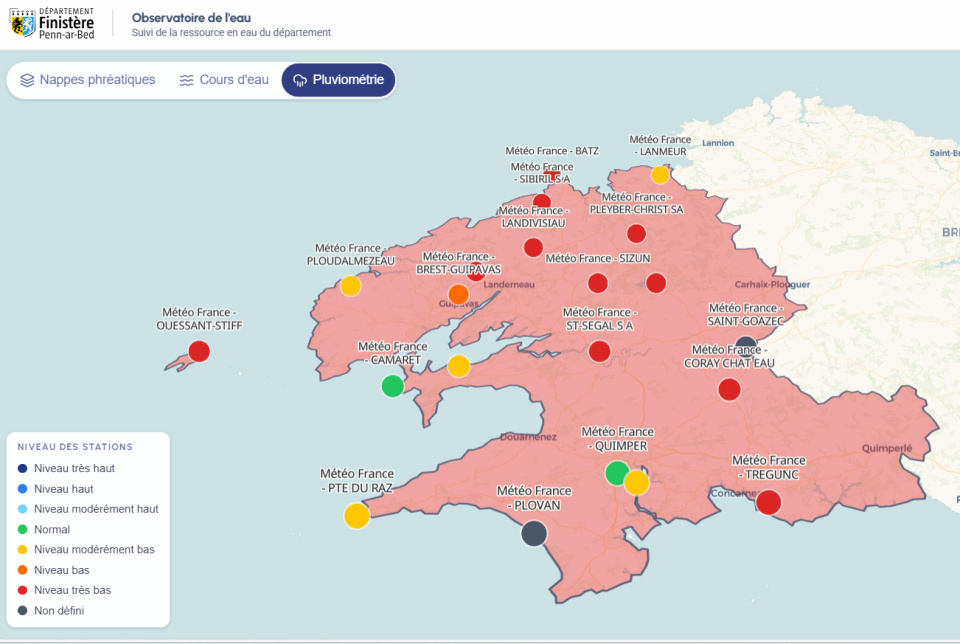Click the Niveau haut legend dot
The width and height of the screenshot is (960, 644).
(23, 489)
